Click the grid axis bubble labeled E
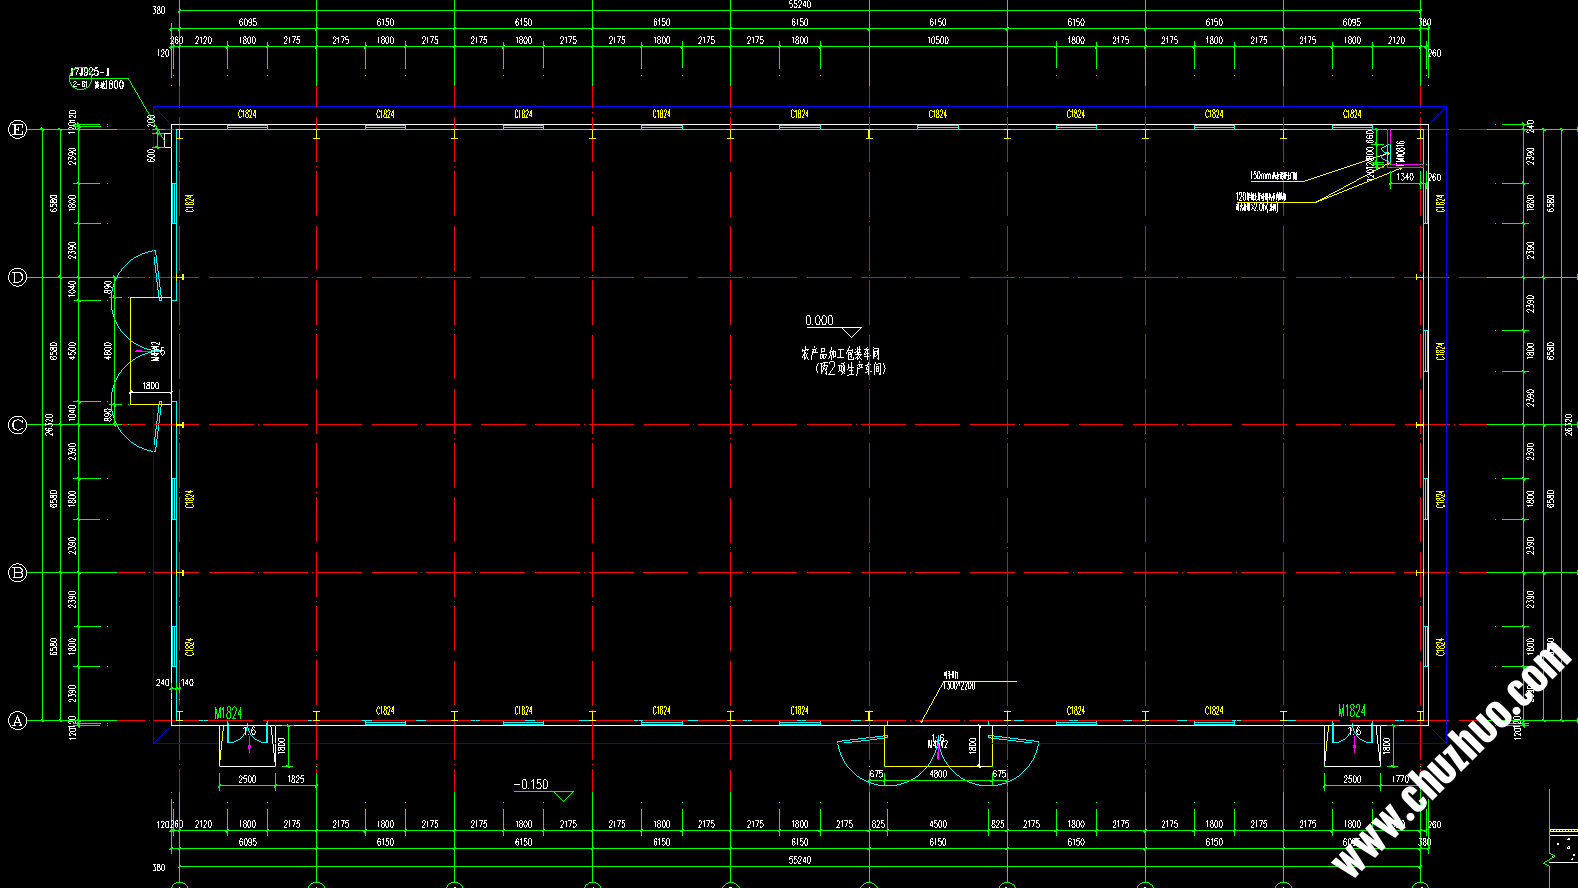Image resolution: width=1578 pixels, height=888 pixels. pos(17,129)
